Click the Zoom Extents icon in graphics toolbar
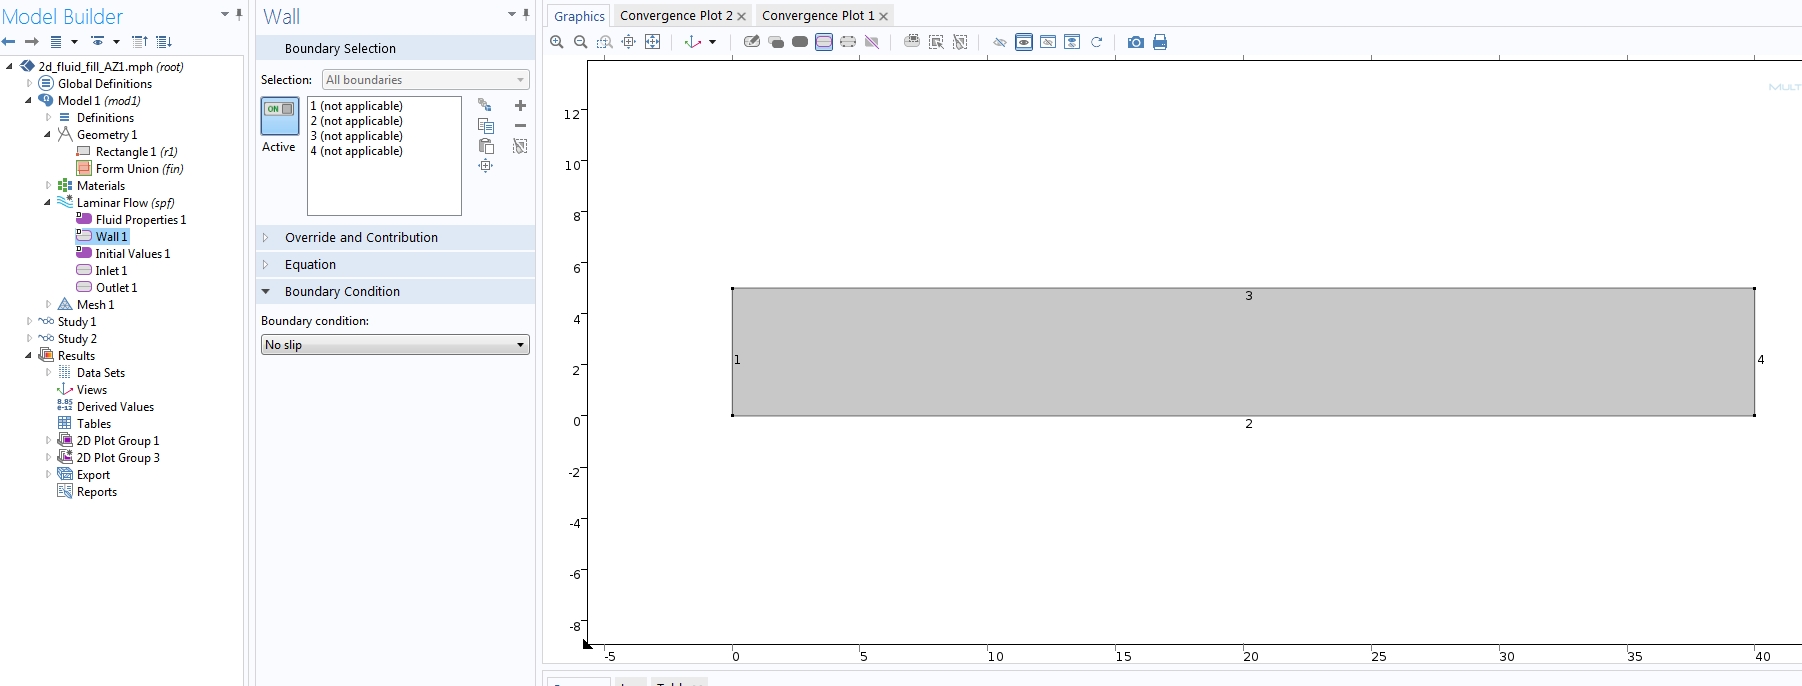 click(653, 42)
